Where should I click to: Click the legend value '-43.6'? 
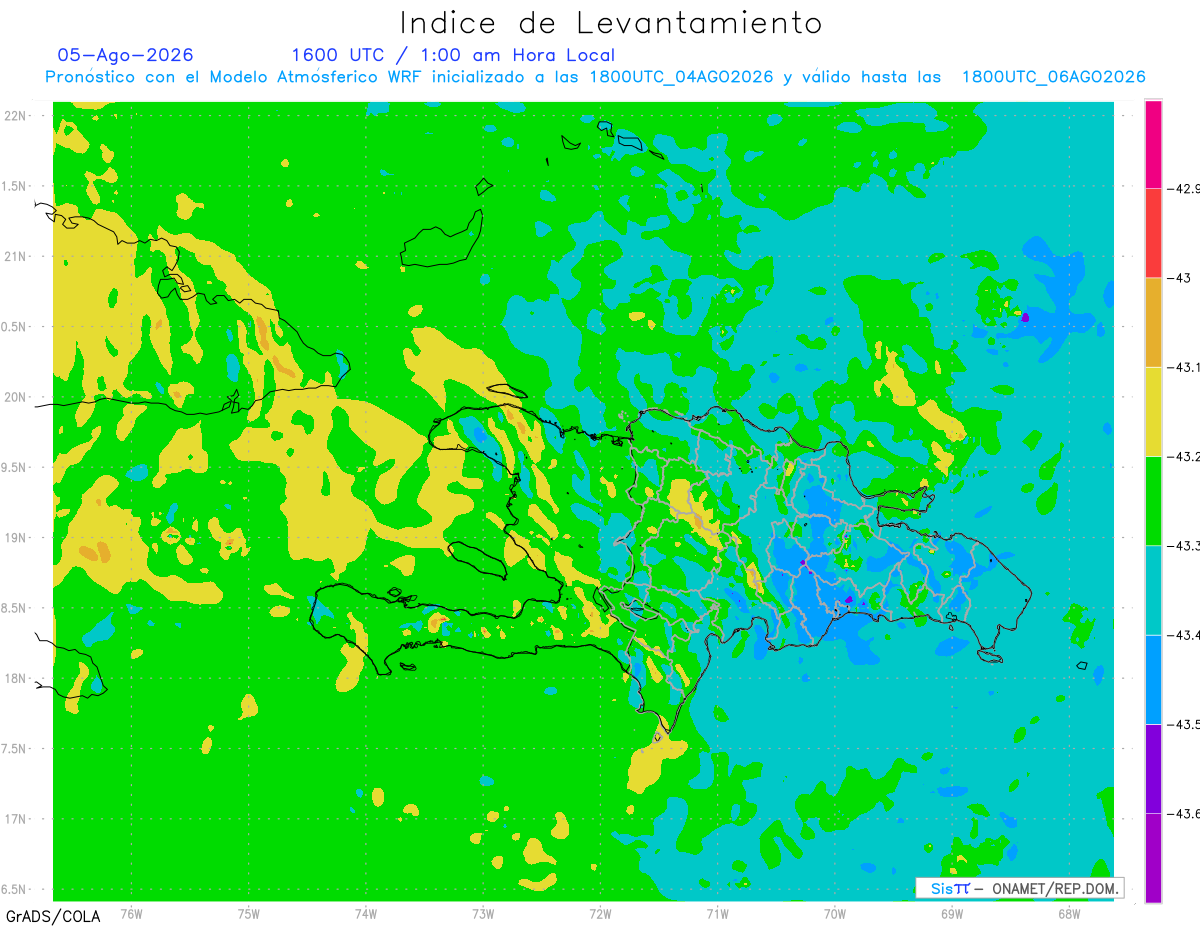coord(1185,813)
